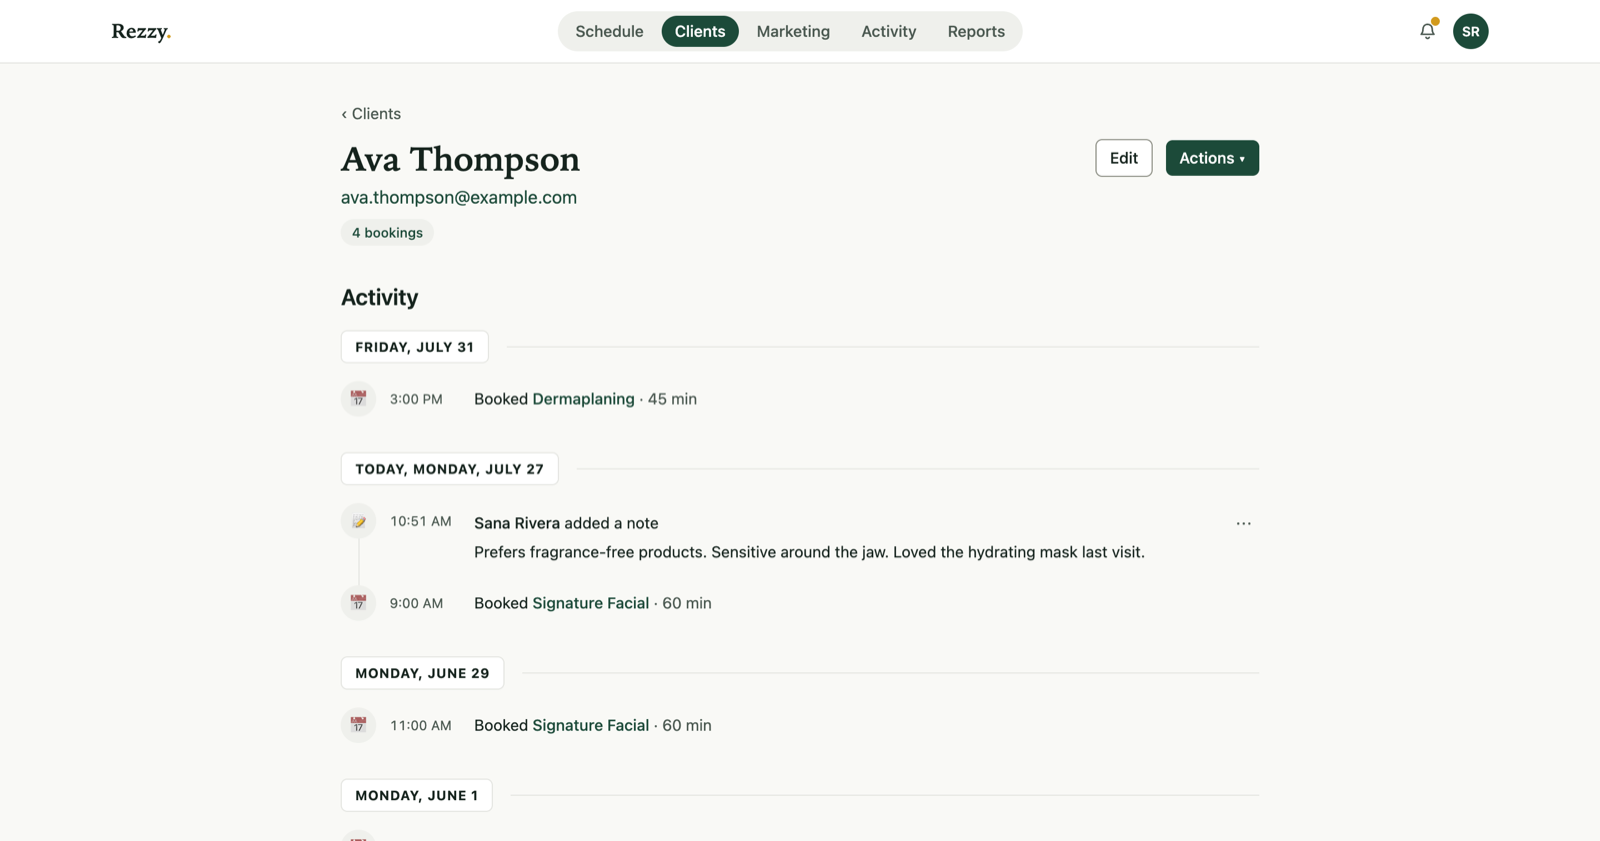Click ava.thompson@example.com email link

(459, 197)
